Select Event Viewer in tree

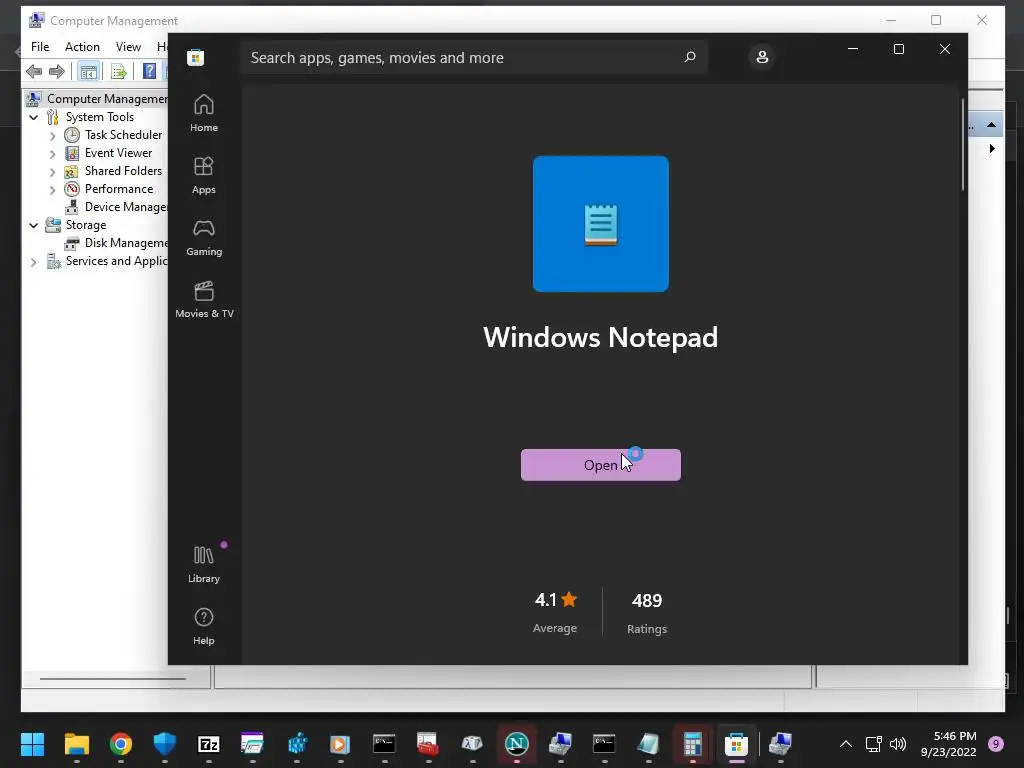tap(118, 153)
